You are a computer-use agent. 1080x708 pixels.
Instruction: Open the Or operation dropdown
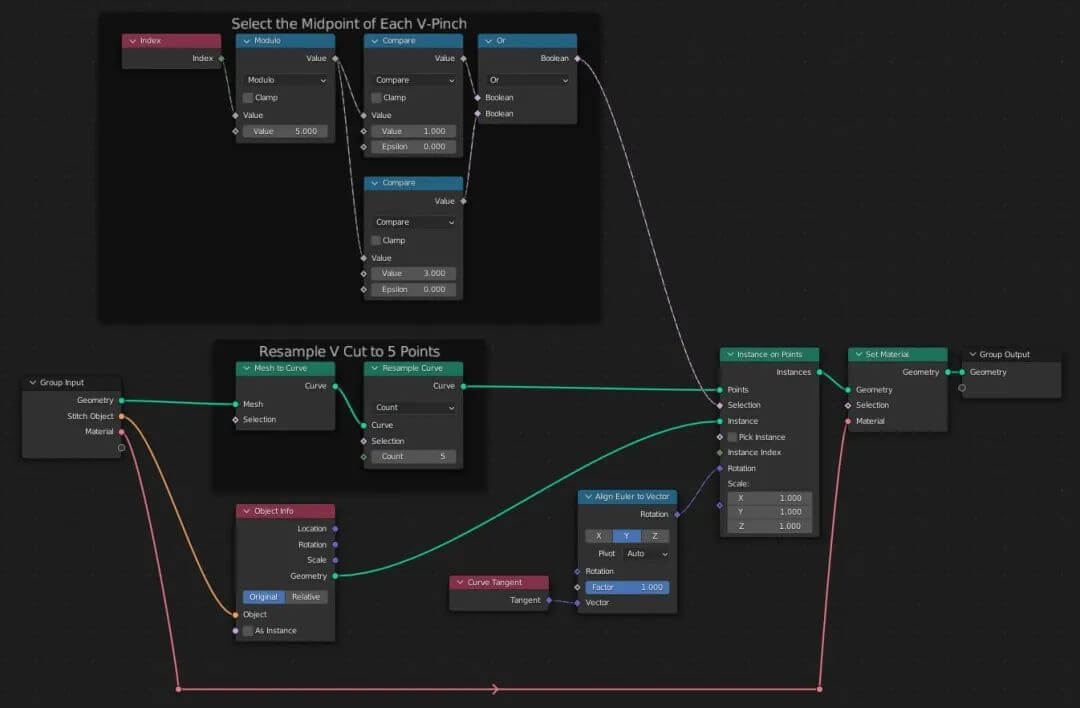(528, 80)
